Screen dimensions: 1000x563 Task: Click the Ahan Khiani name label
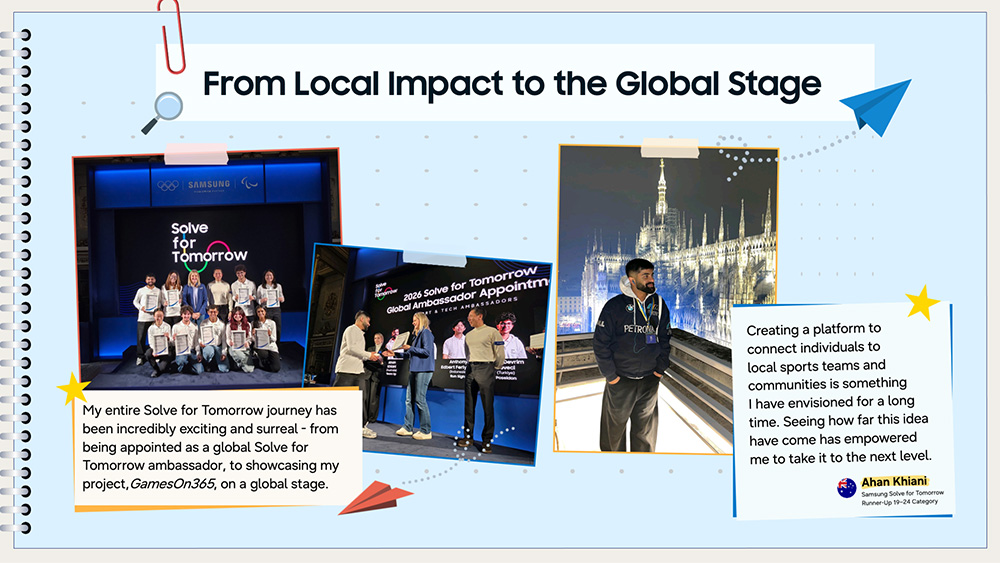click(893, 481)
